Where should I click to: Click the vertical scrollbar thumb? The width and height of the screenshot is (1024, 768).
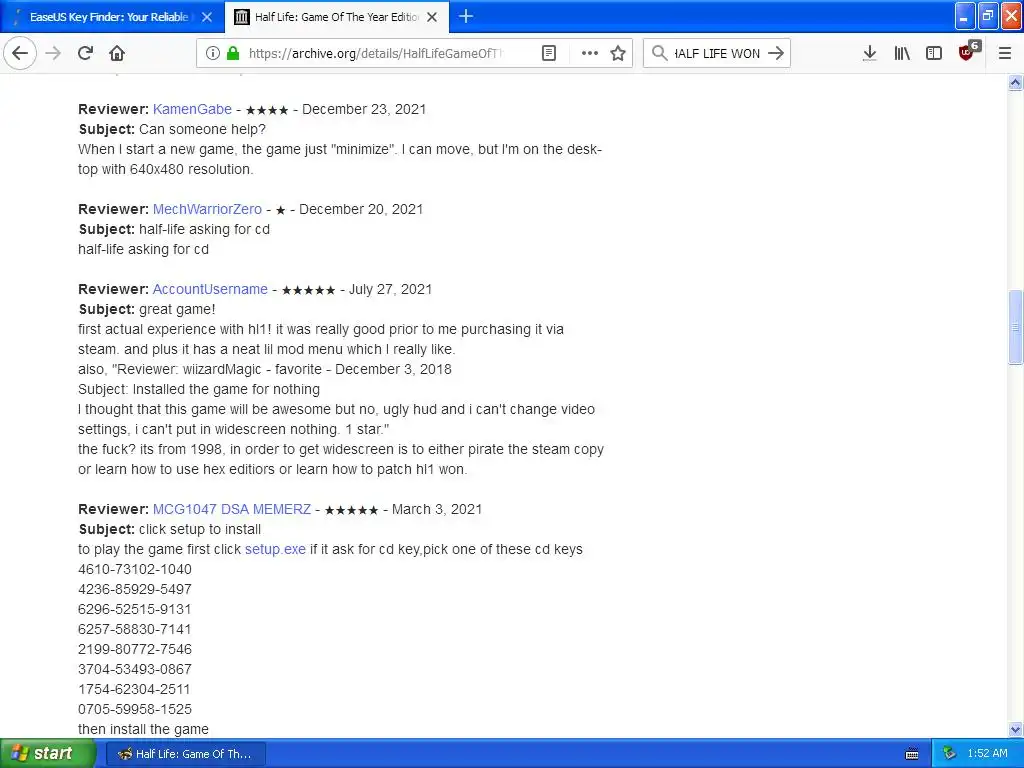(x=1015, y=326)
